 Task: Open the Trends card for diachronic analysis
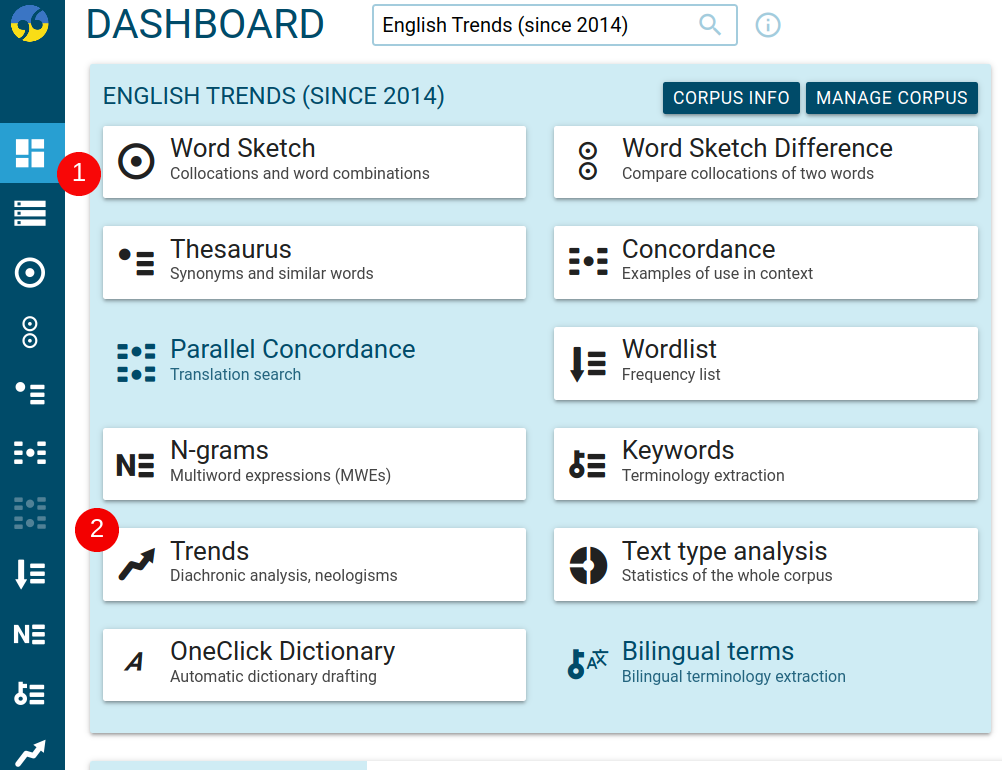(x=314, y=563)
